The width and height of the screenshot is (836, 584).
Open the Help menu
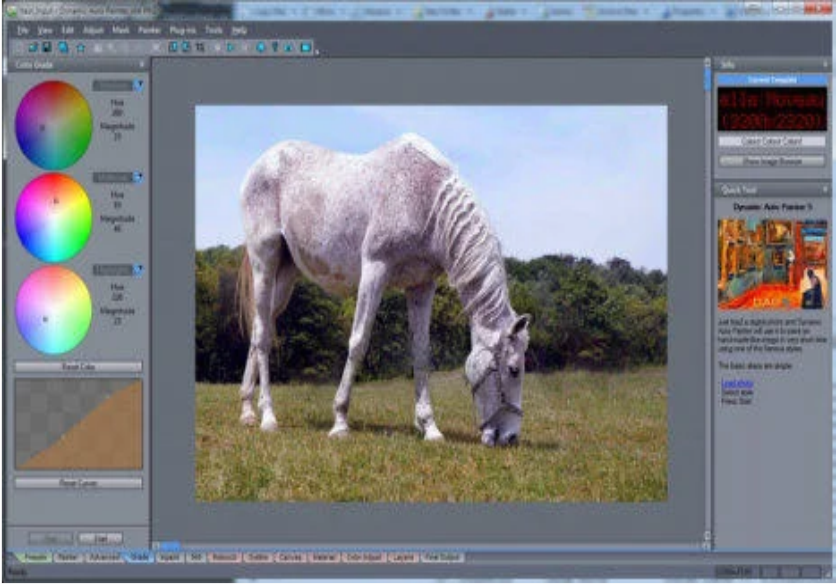tap(239, 30)
